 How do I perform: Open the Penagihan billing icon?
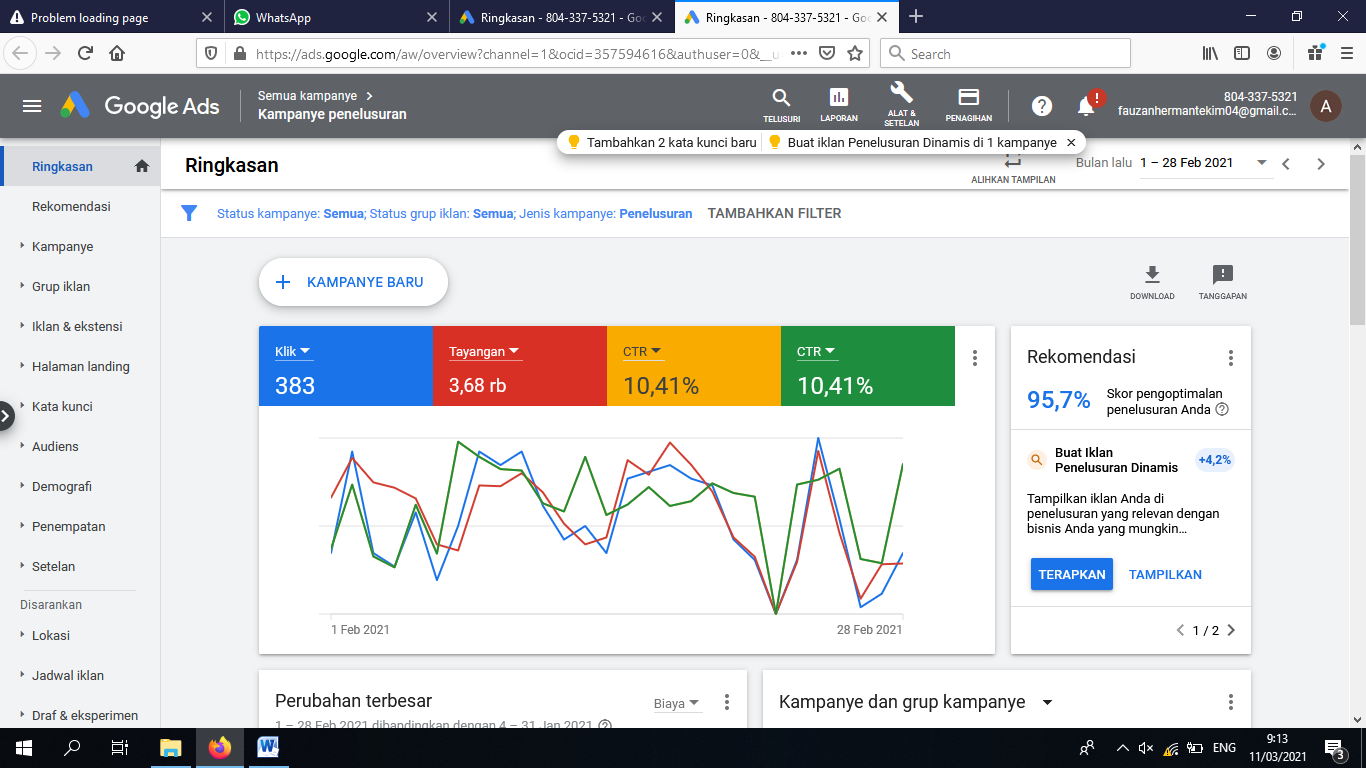click(968, 105)
